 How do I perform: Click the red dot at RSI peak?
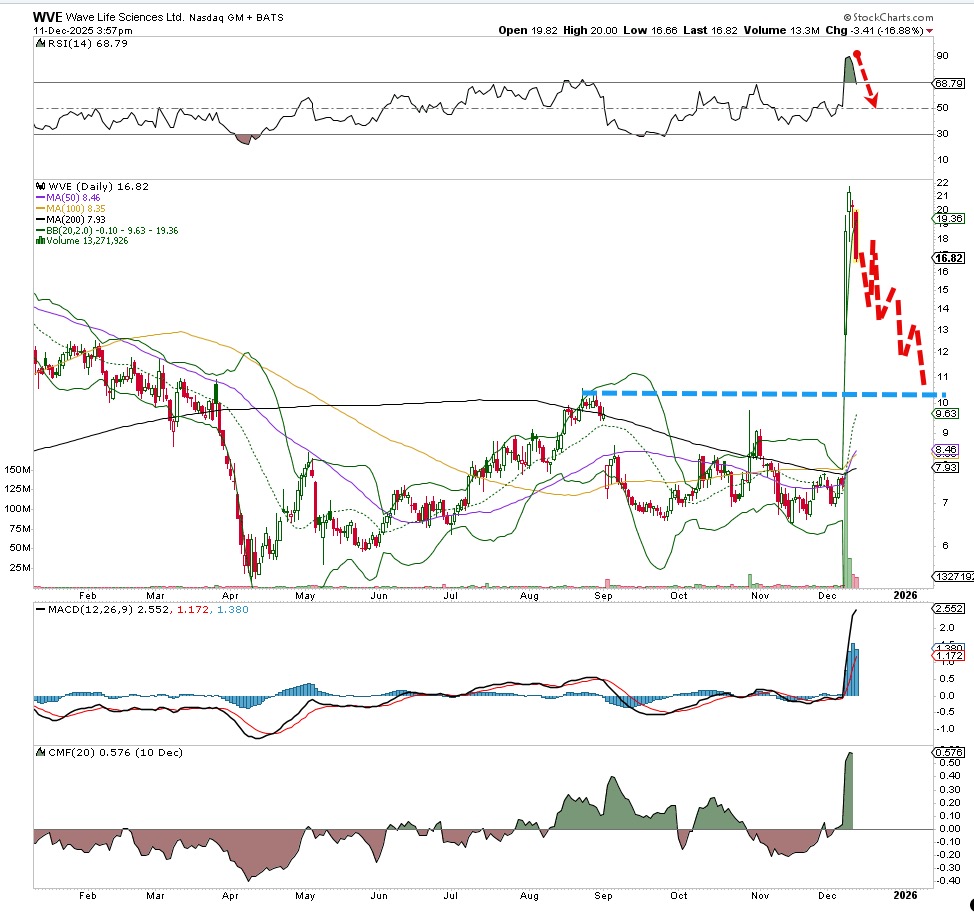click(856, 53)
